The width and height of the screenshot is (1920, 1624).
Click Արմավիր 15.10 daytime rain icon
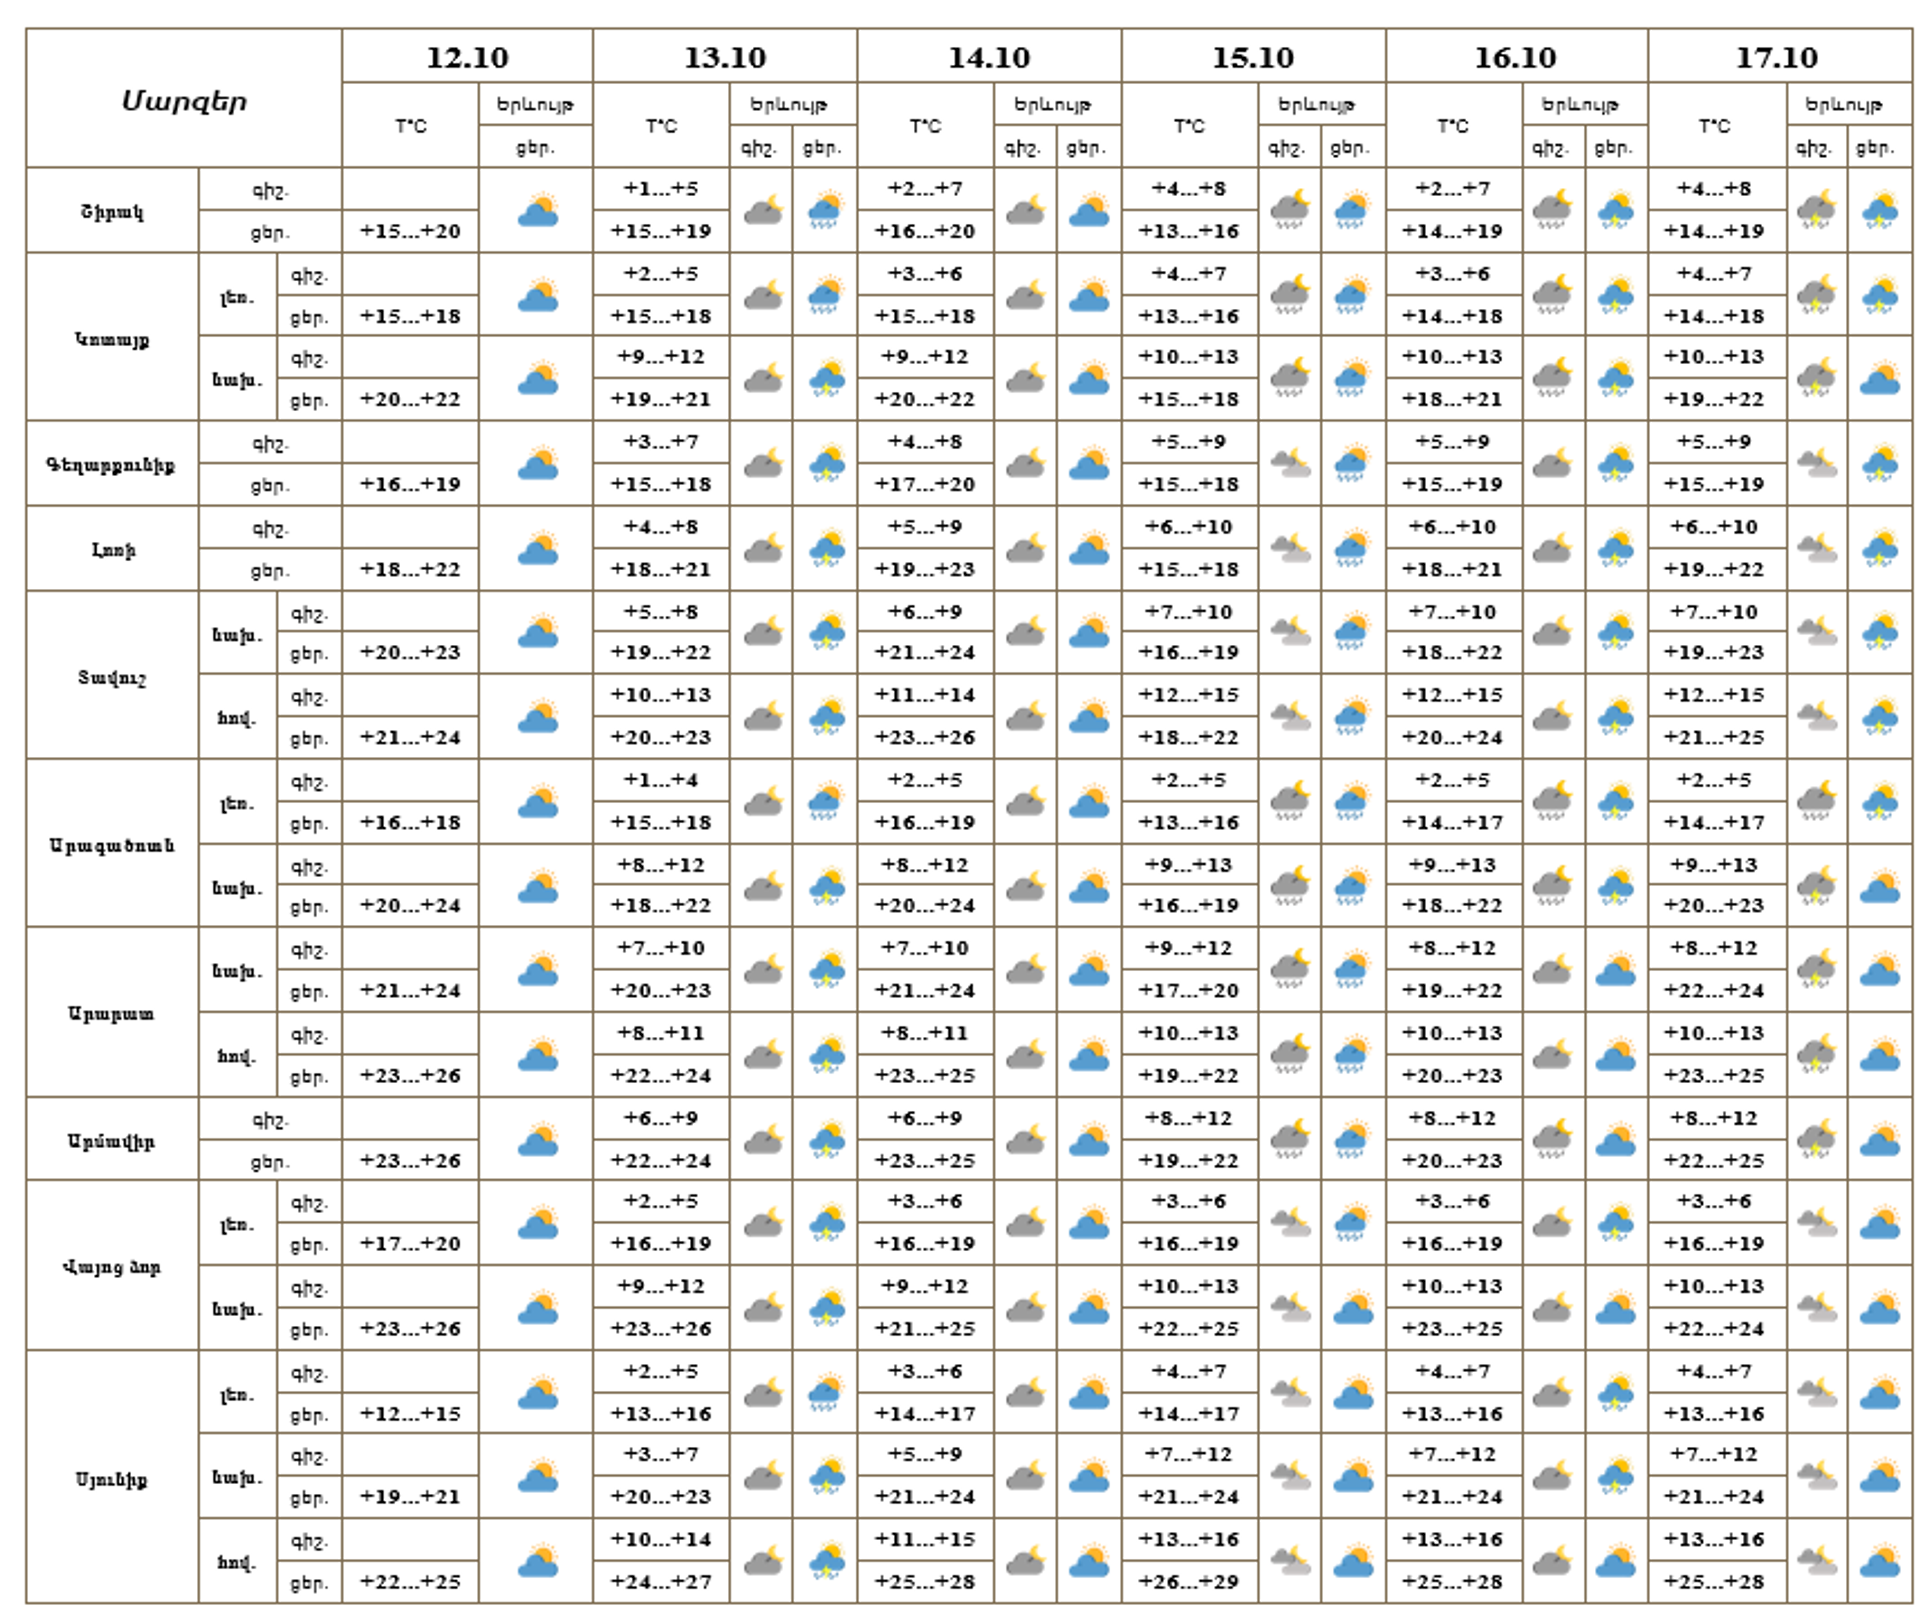[x=1352, y=1140]
